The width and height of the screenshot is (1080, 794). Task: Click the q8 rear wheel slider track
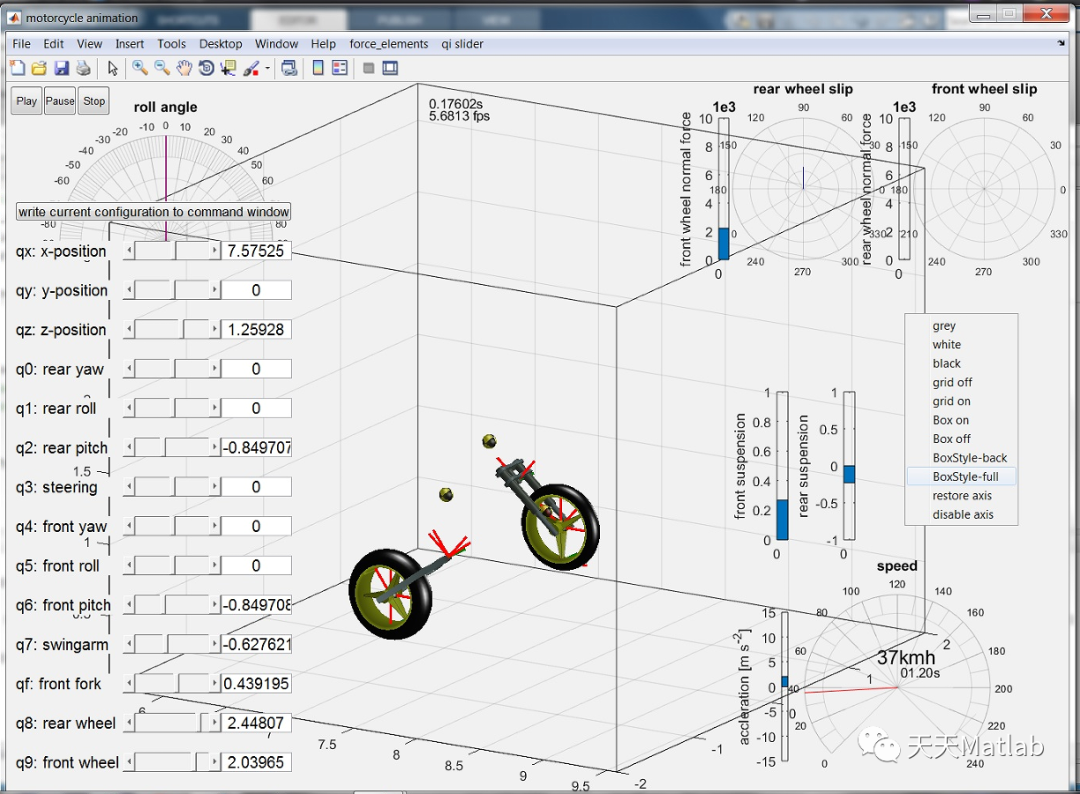click(172, 723)
